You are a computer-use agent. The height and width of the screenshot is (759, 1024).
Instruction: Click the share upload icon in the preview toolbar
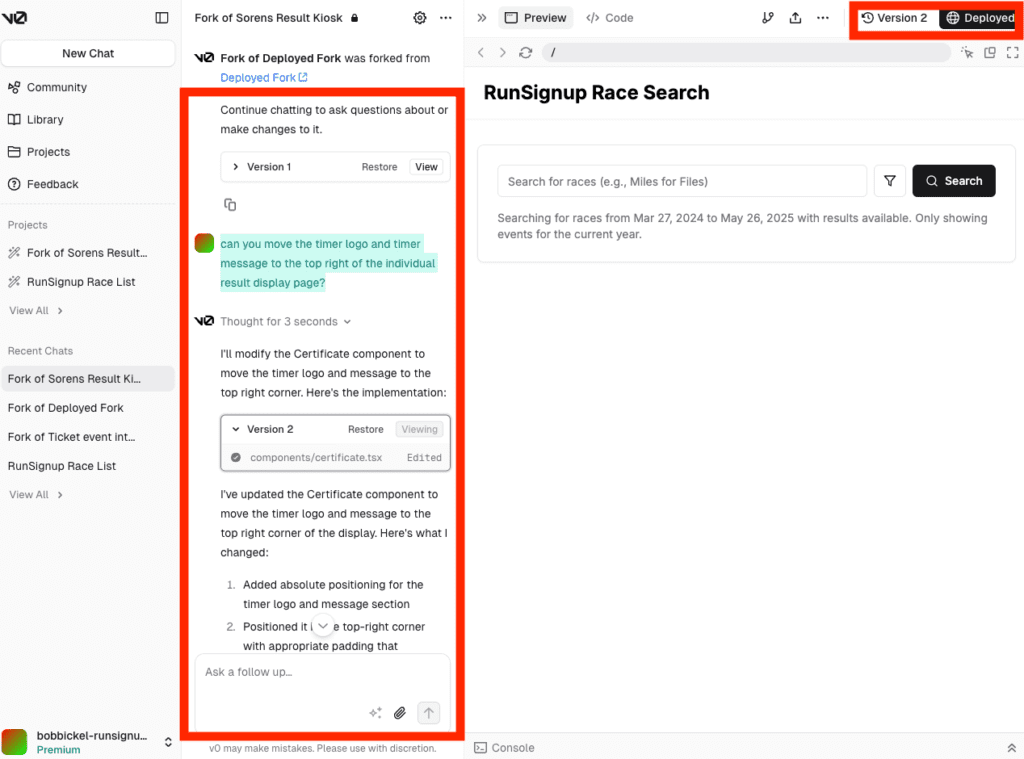point(795,18)
